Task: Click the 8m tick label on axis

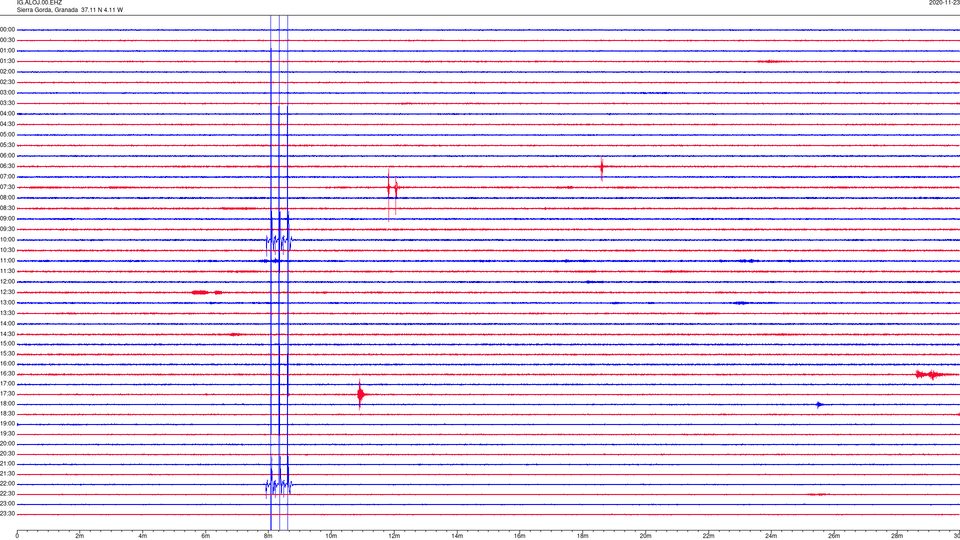Action: click(x=268, y=536)
